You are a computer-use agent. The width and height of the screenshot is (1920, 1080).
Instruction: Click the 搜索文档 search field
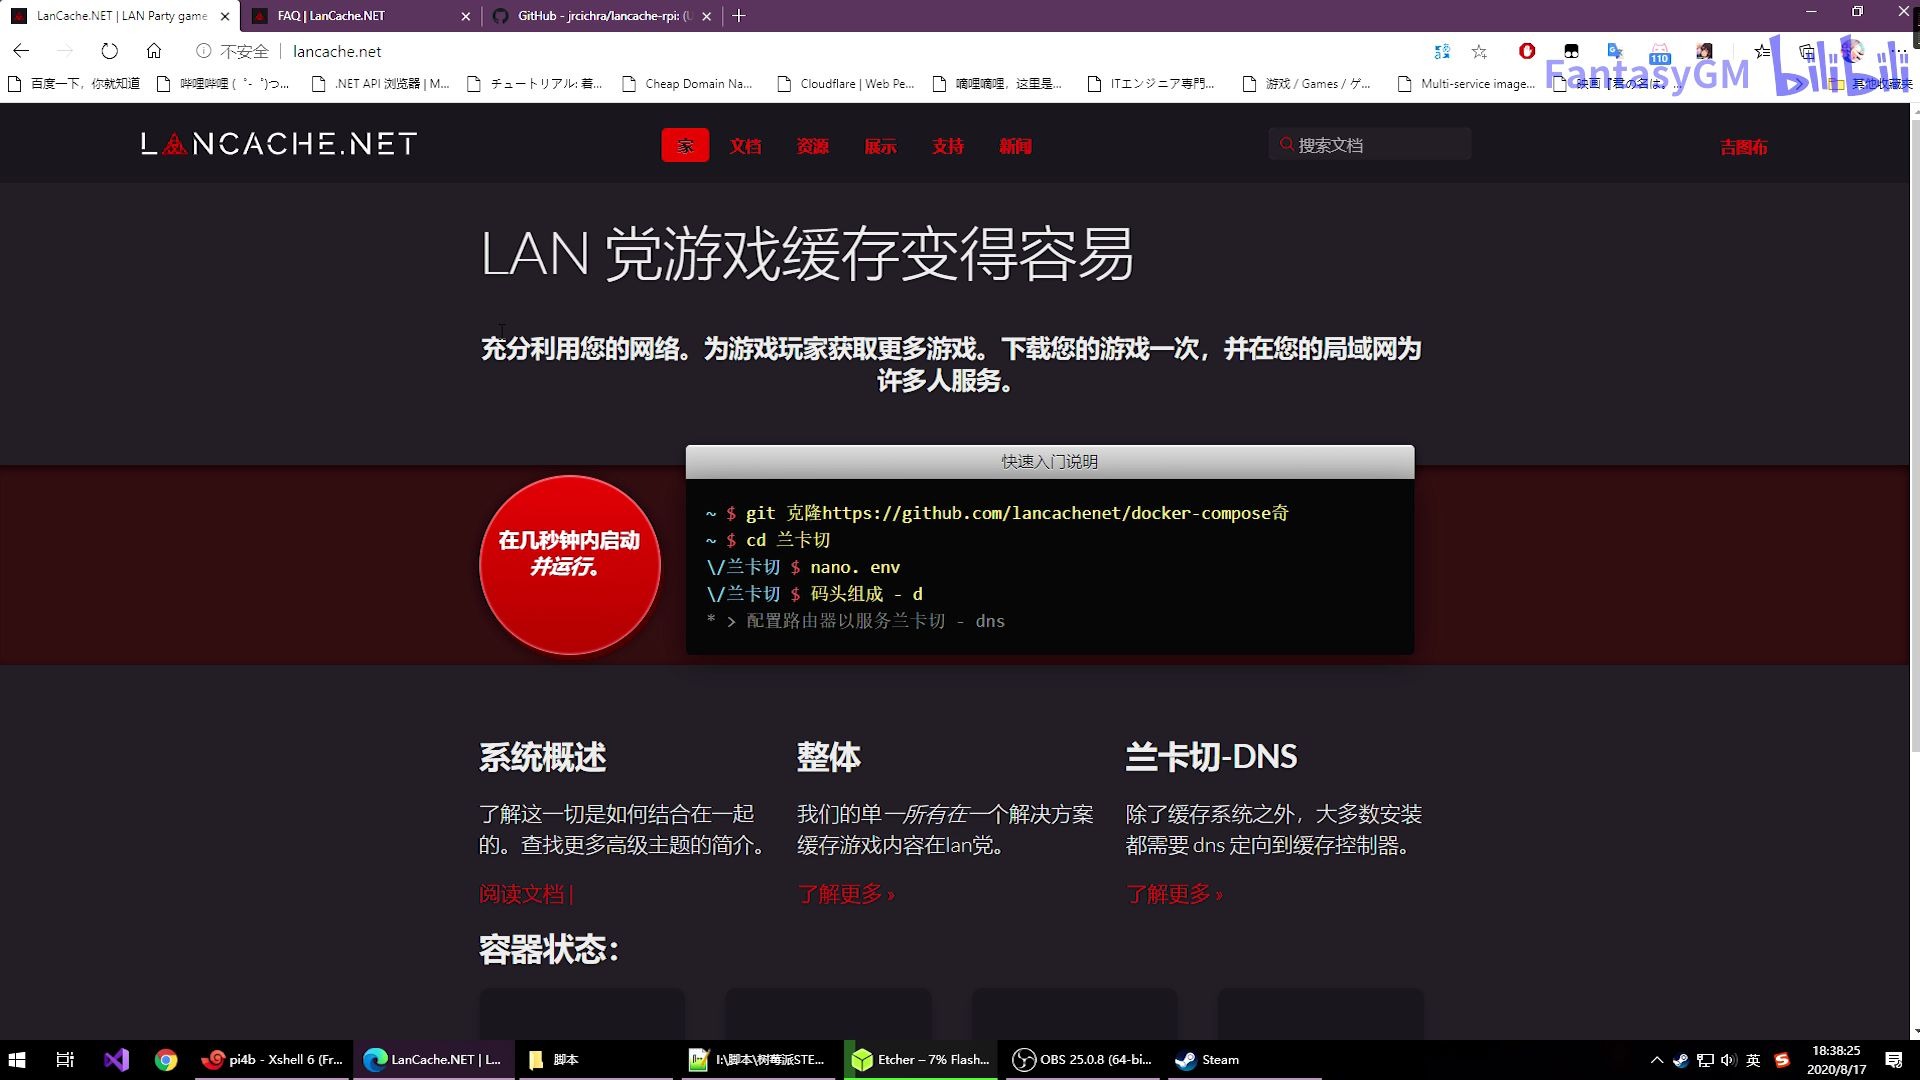[x=1370, y=144]
